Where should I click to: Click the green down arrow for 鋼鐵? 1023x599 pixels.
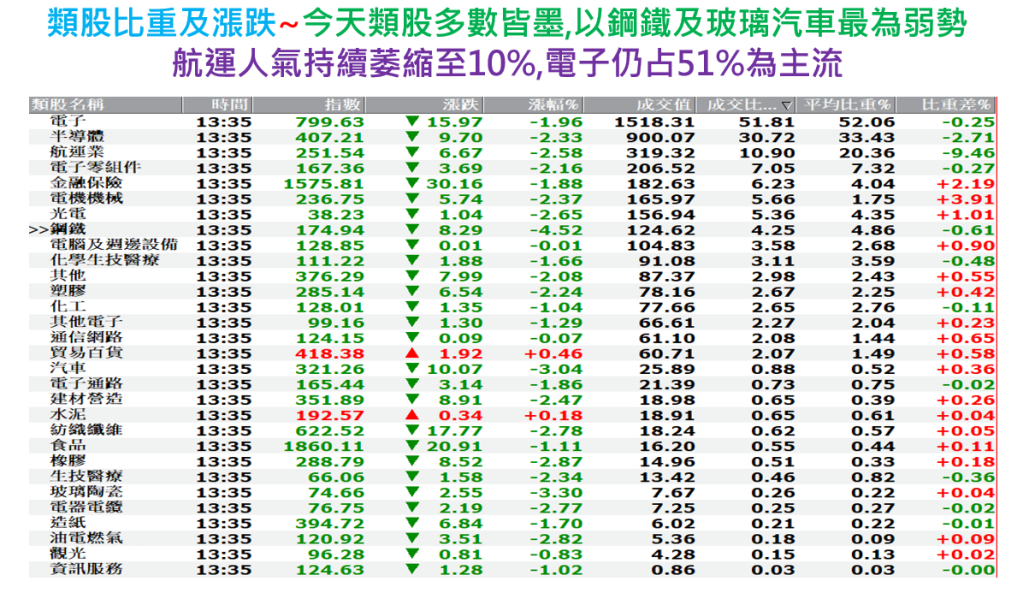(x=411, y=229)
